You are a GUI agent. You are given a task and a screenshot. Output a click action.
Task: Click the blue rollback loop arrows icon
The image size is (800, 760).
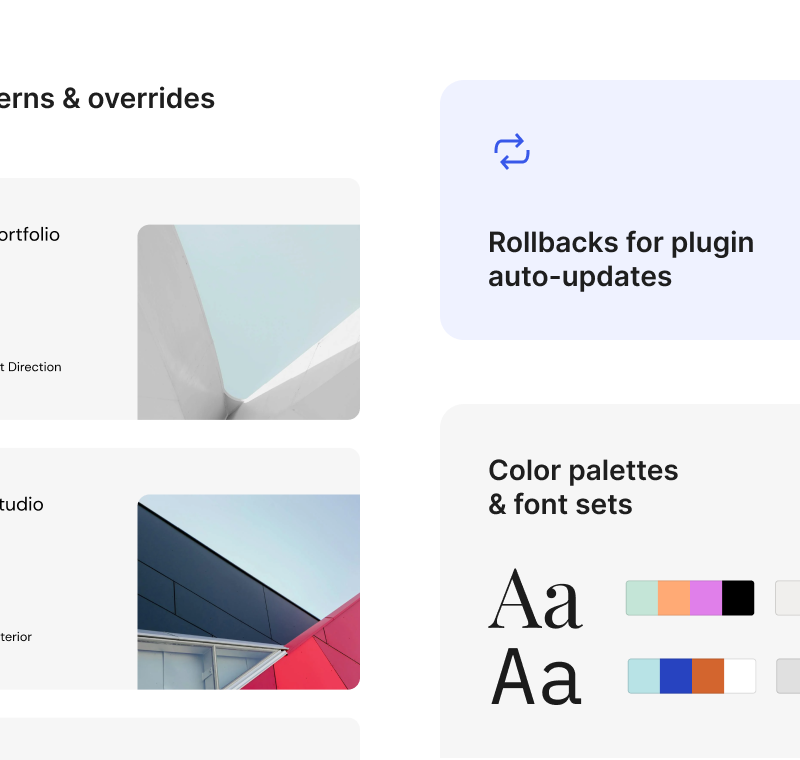pyautogui.click(x=511, y=152)
